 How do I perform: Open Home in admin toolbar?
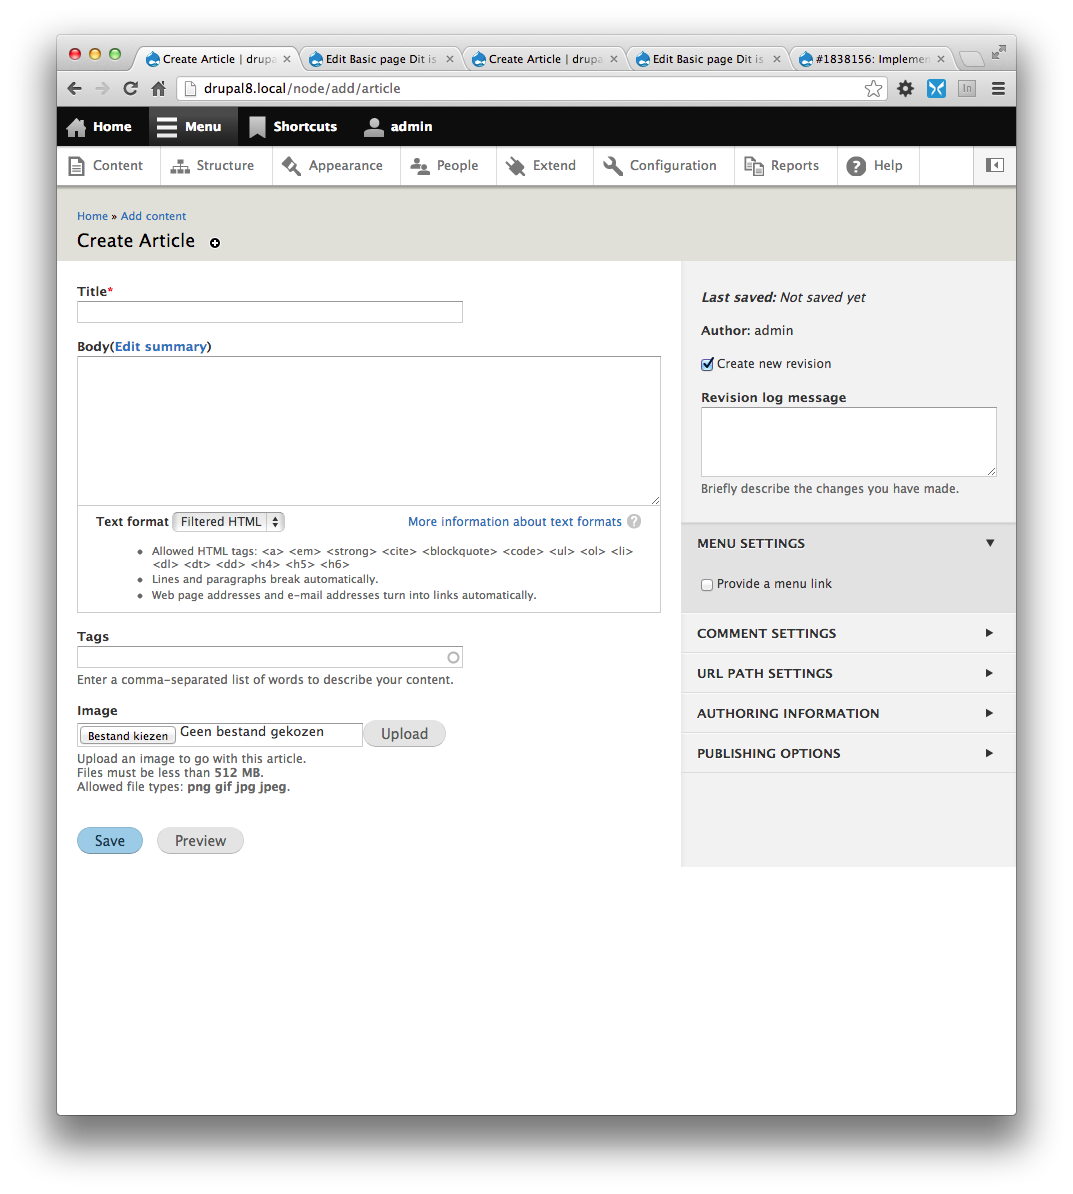tap(99, 126)
